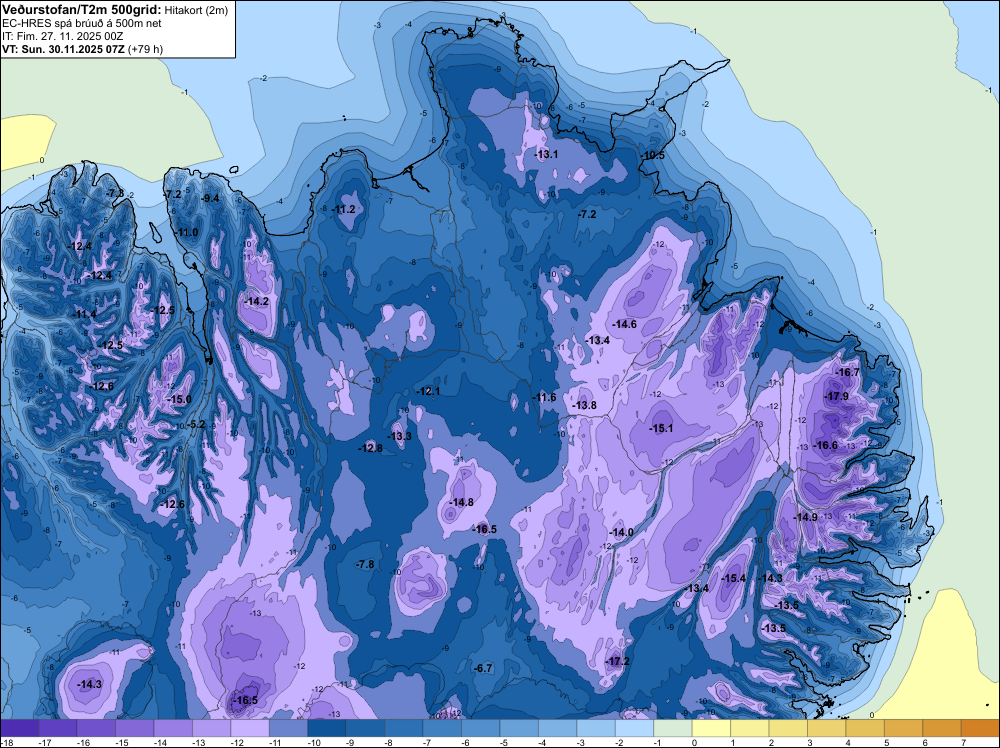The image size is (1000, 748).
Task: Click the -16.7 temperature label
Action: point(848,372)
